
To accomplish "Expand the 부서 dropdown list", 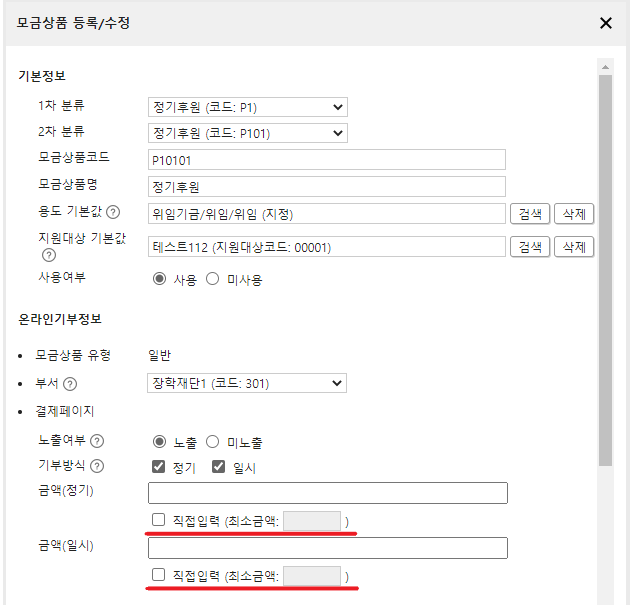I will point(247,383).
